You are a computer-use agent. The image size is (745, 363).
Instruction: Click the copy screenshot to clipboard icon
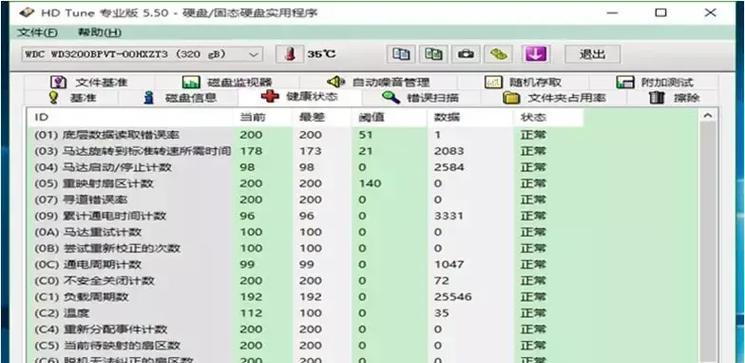pos(433,54)
